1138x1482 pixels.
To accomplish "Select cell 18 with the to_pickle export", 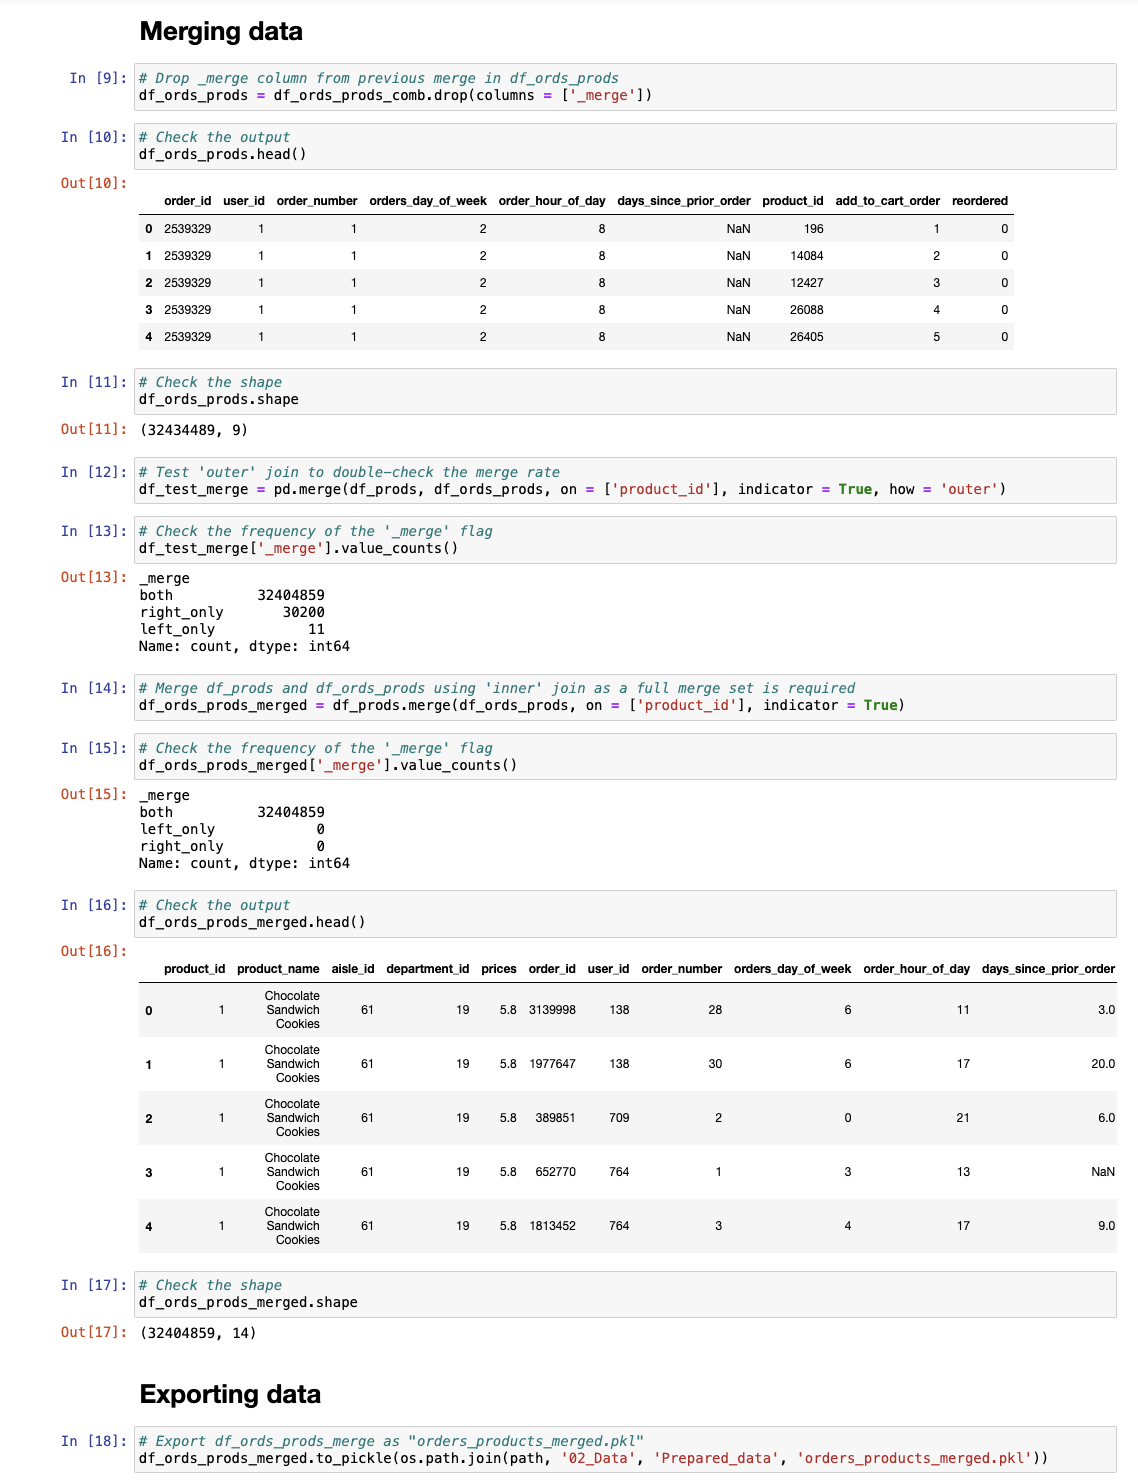I will 625,1450.
